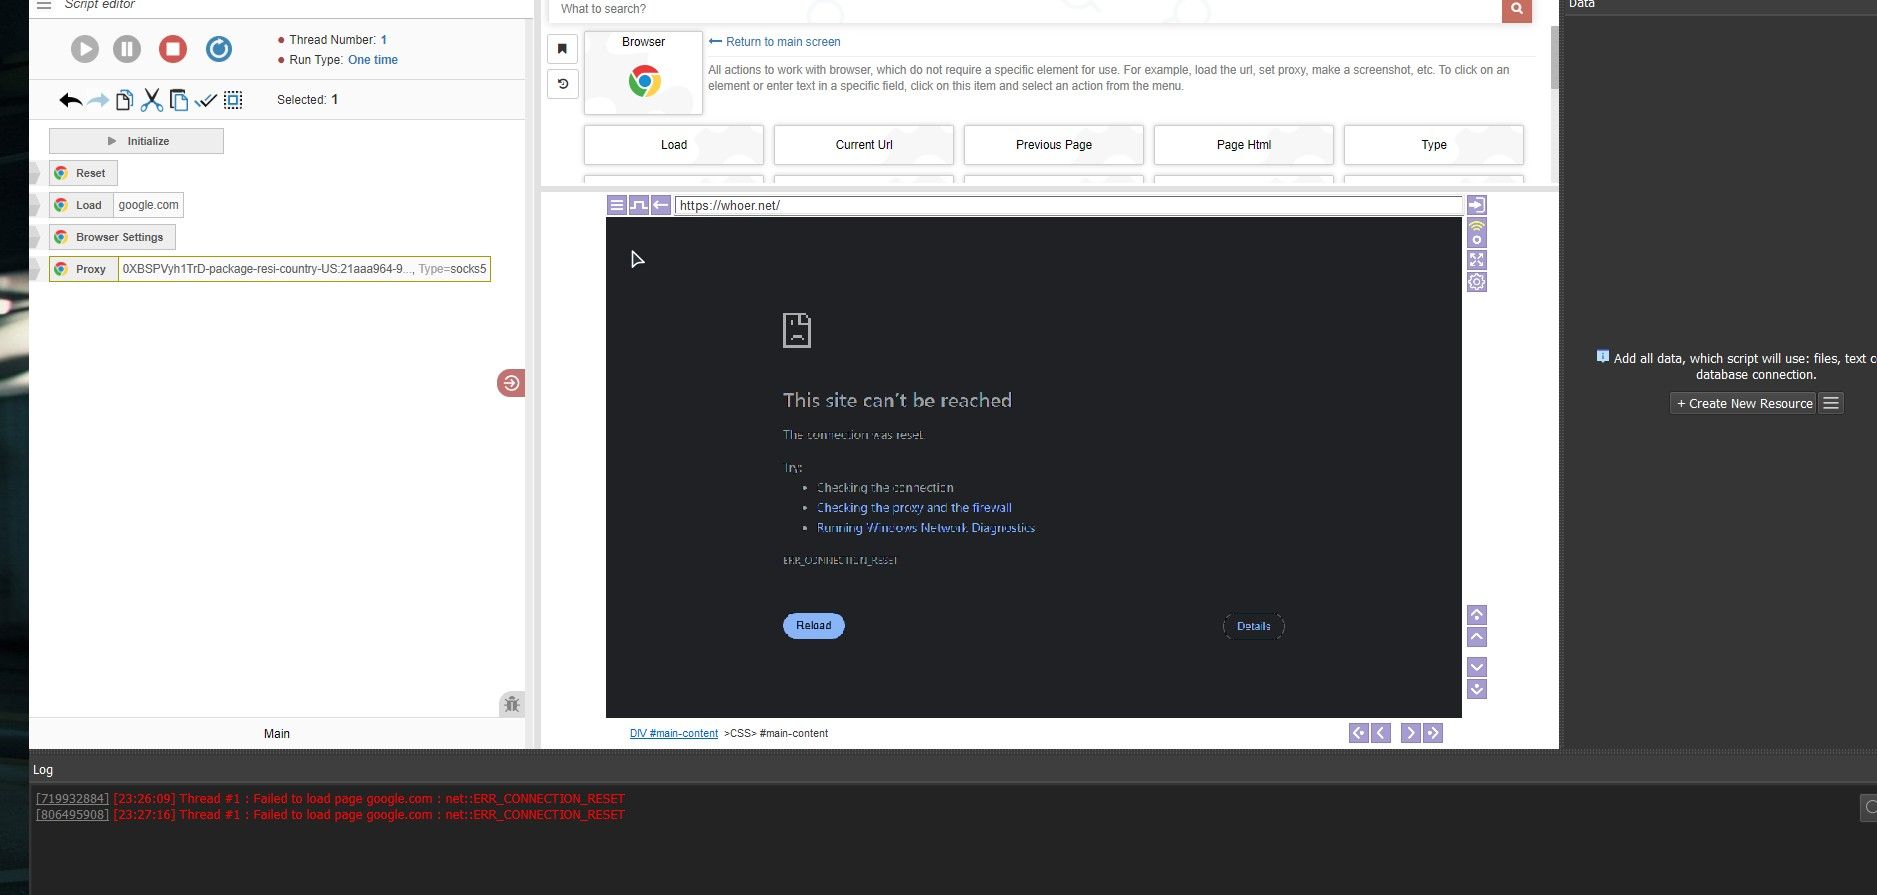Image resolution: width=1877 pixels, height=895 pixels.
Task: Go back with the browser left arrow icon
Action: pyautogui.click(x=661, y=205)
